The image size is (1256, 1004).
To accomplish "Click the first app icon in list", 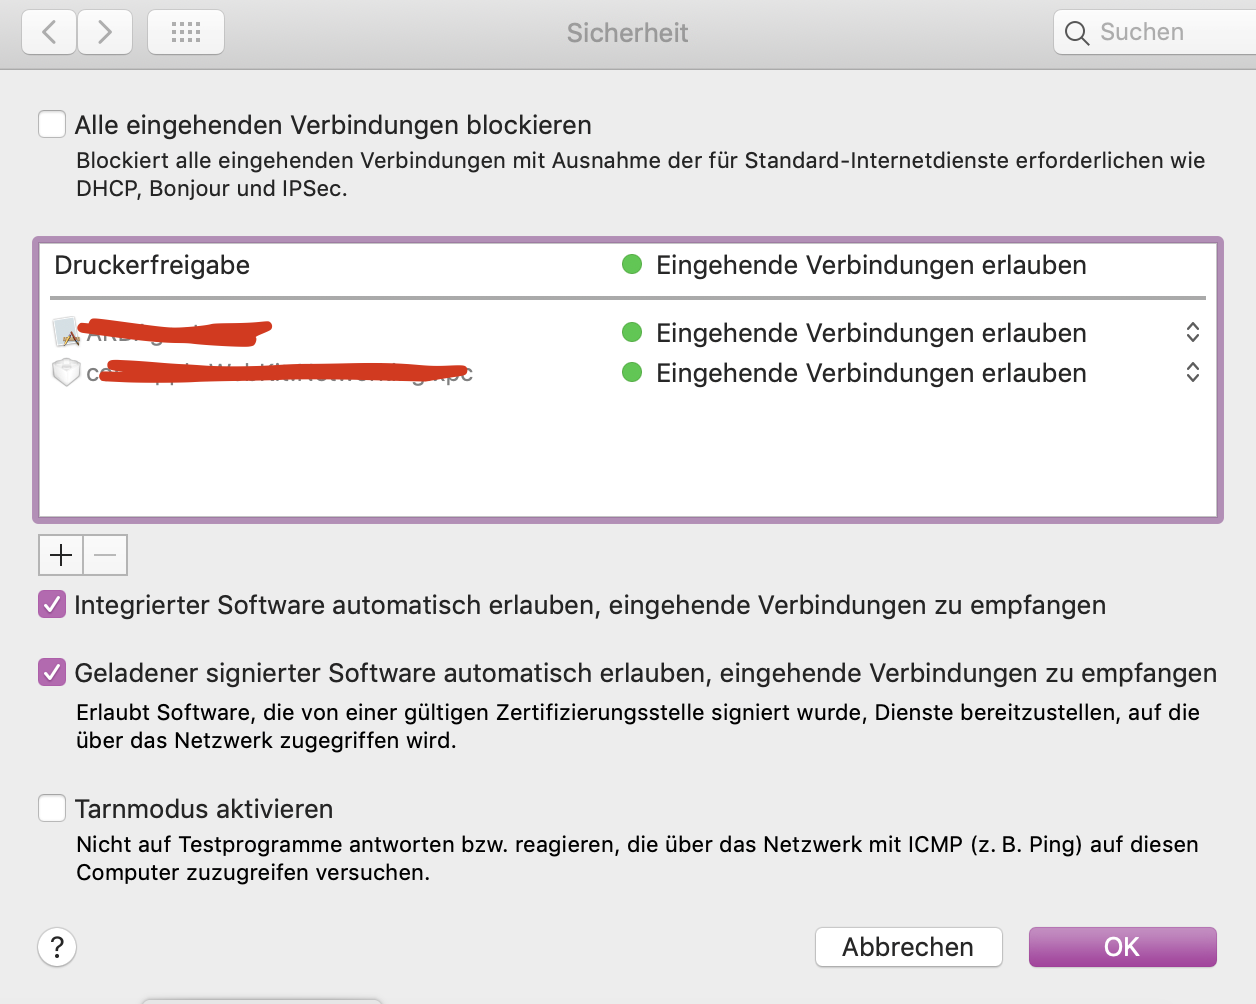I will tap(66, 332).
